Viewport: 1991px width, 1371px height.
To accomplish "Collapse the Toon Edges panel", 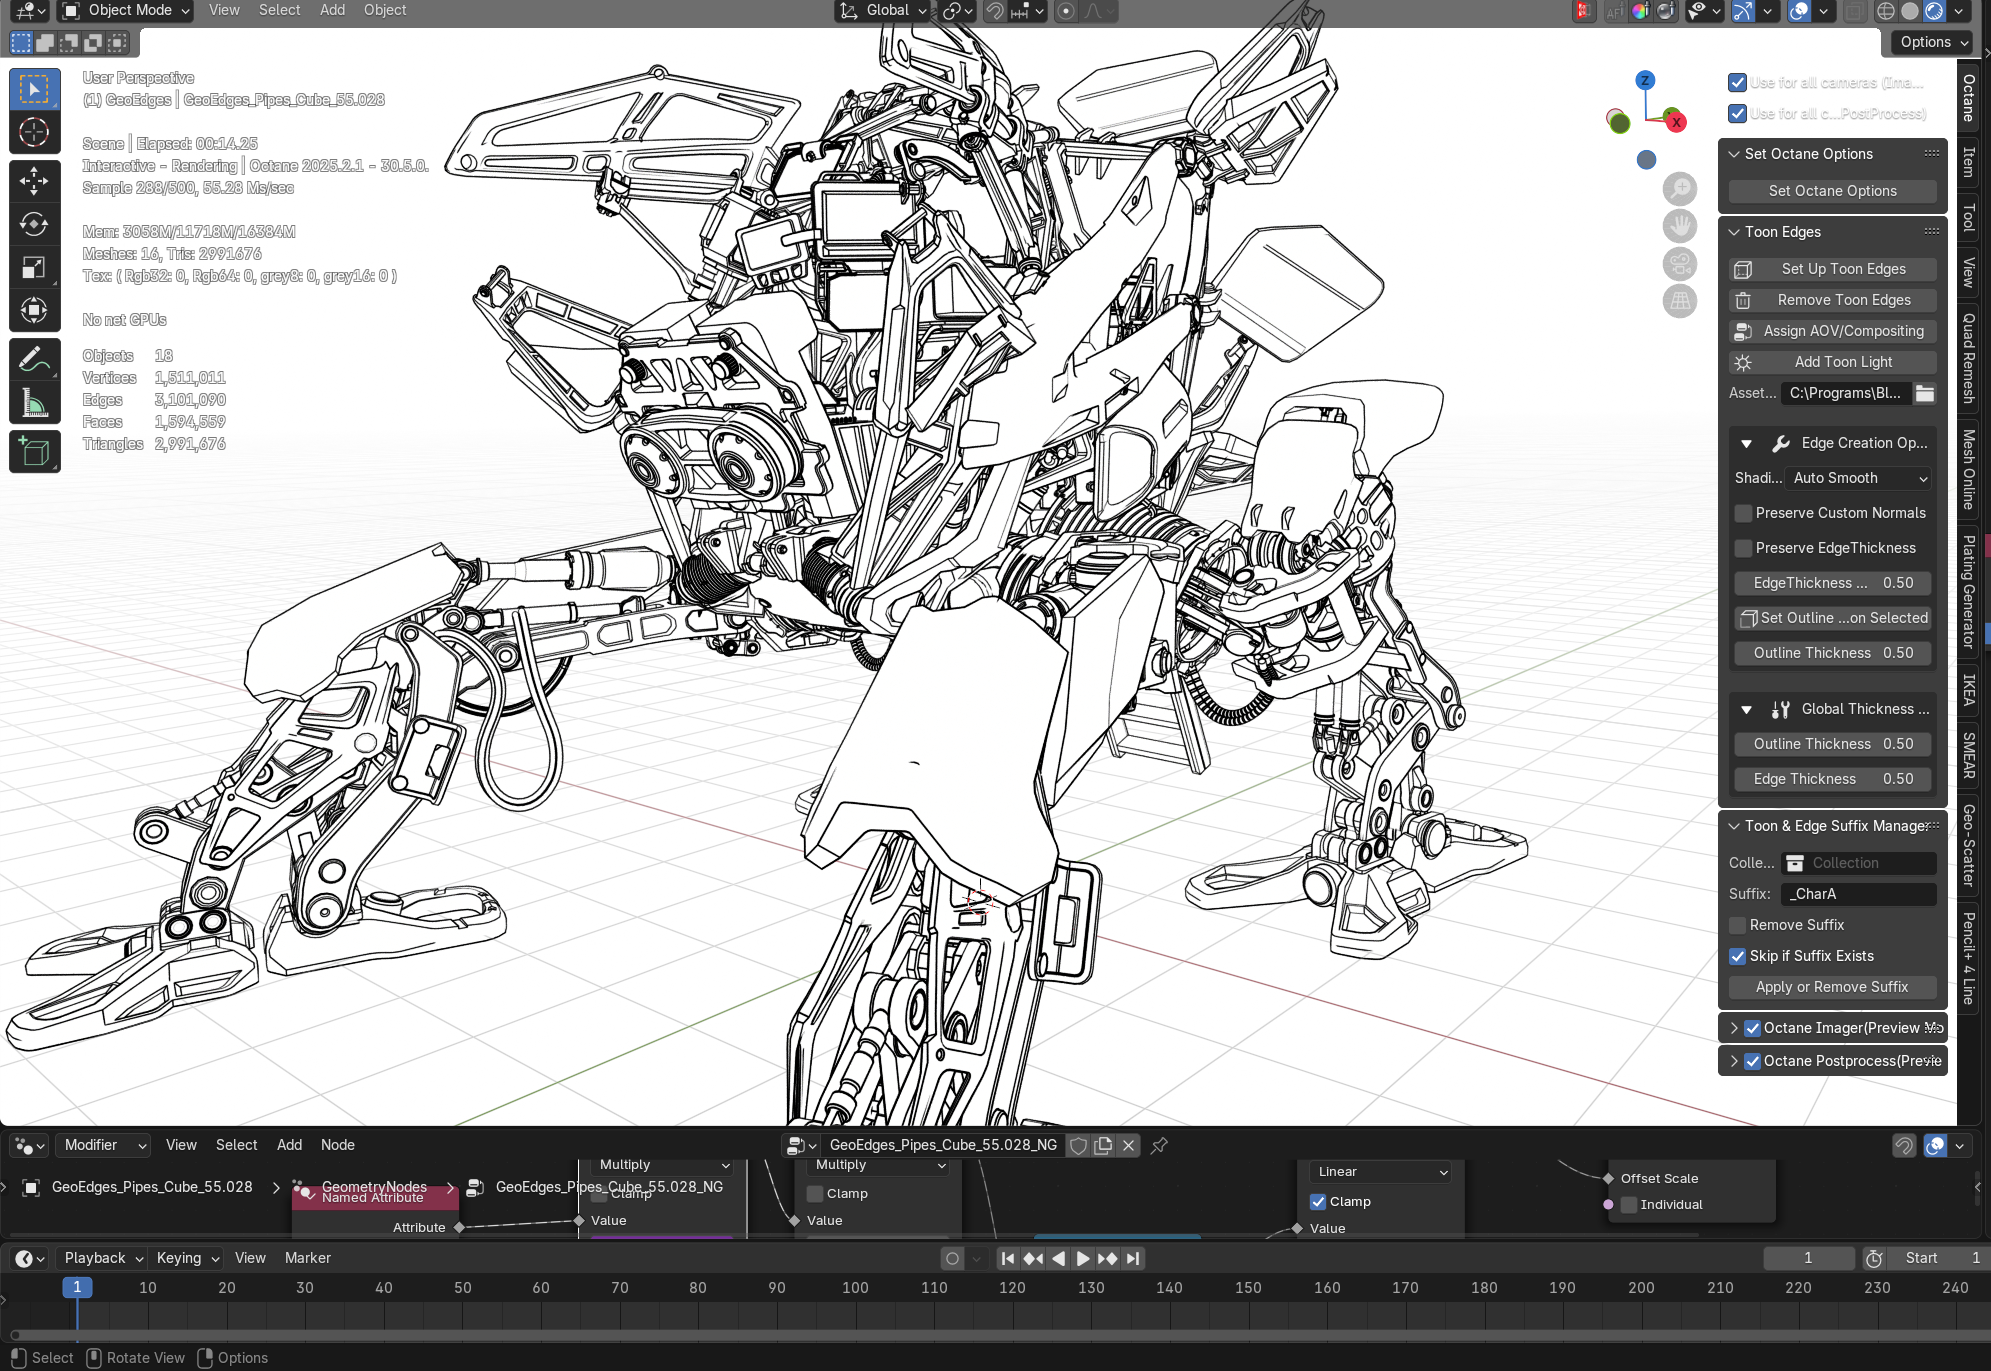I will click(x=1734, y=232).
